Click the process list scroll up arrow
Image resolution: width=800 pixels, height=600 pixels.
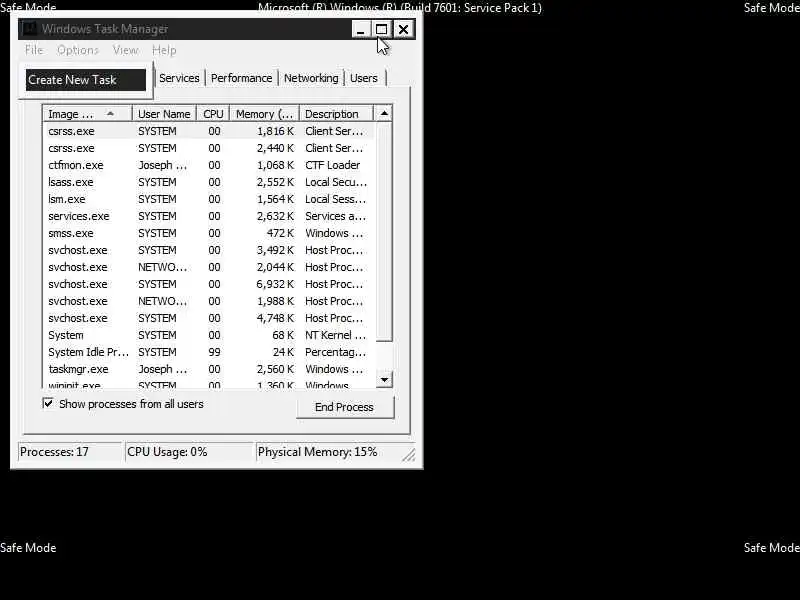384,113
